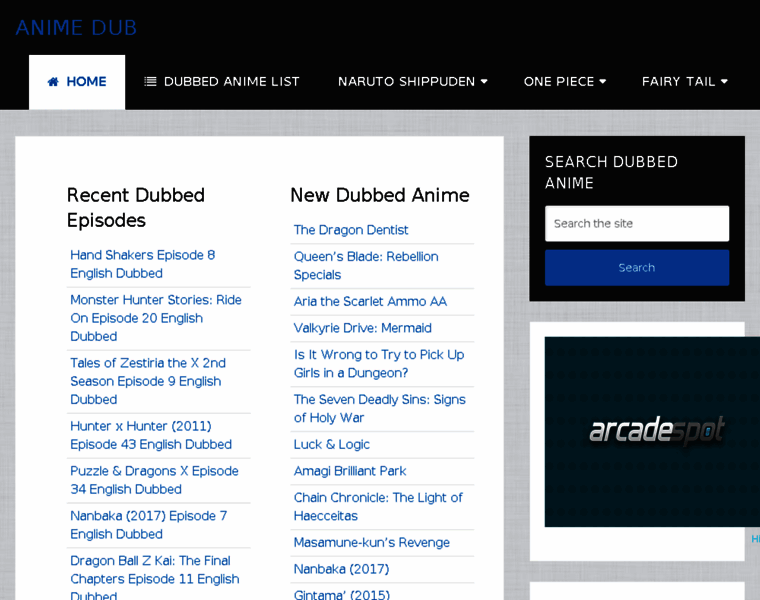The width and height of the screenshot is (760, 600).
Task: Open Hunter x Hunter (2011) Episode 43
Action: (151, 435)
